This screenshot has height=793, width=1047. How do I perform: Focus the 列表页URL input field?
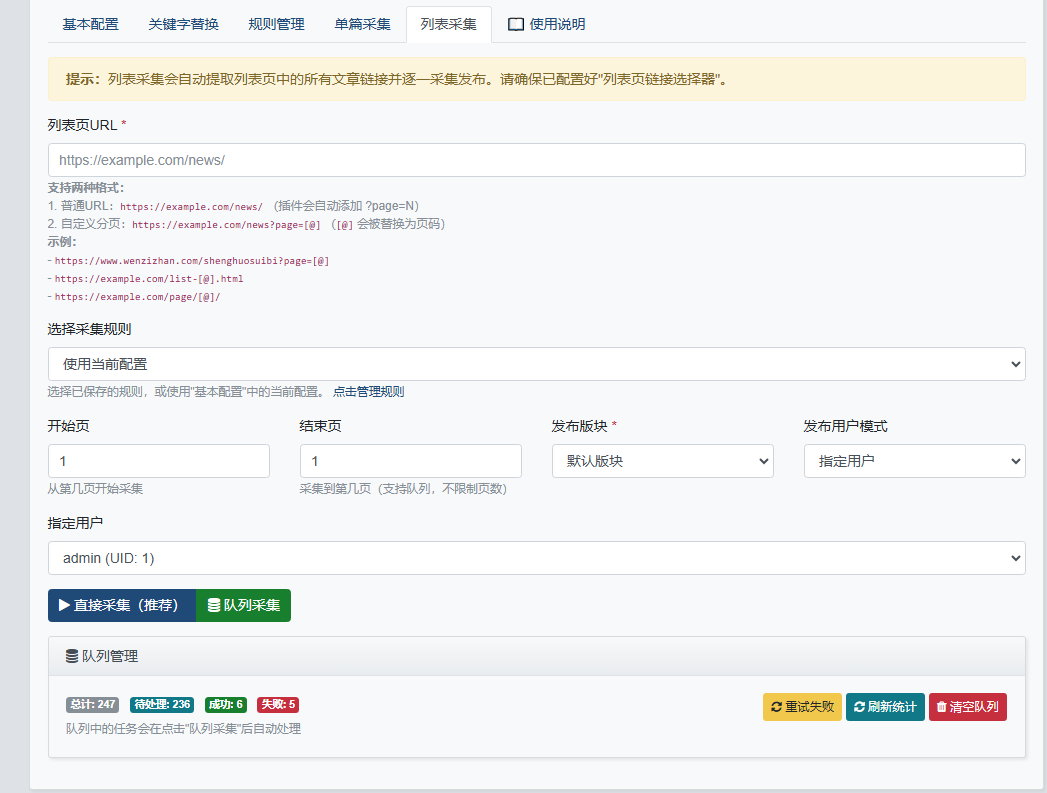pos(536,160)
